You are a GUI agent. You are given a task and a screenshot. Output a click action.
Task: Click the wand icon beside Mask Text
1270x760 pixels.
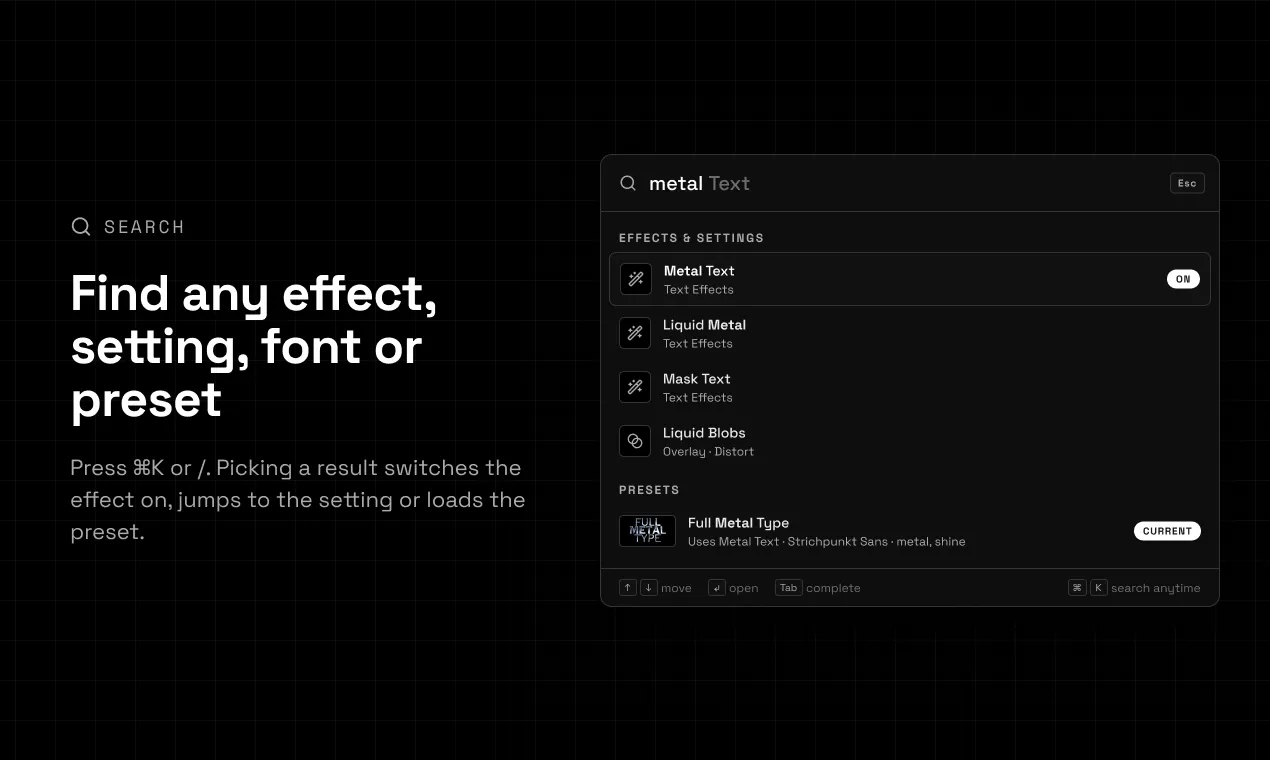[635, 387]
